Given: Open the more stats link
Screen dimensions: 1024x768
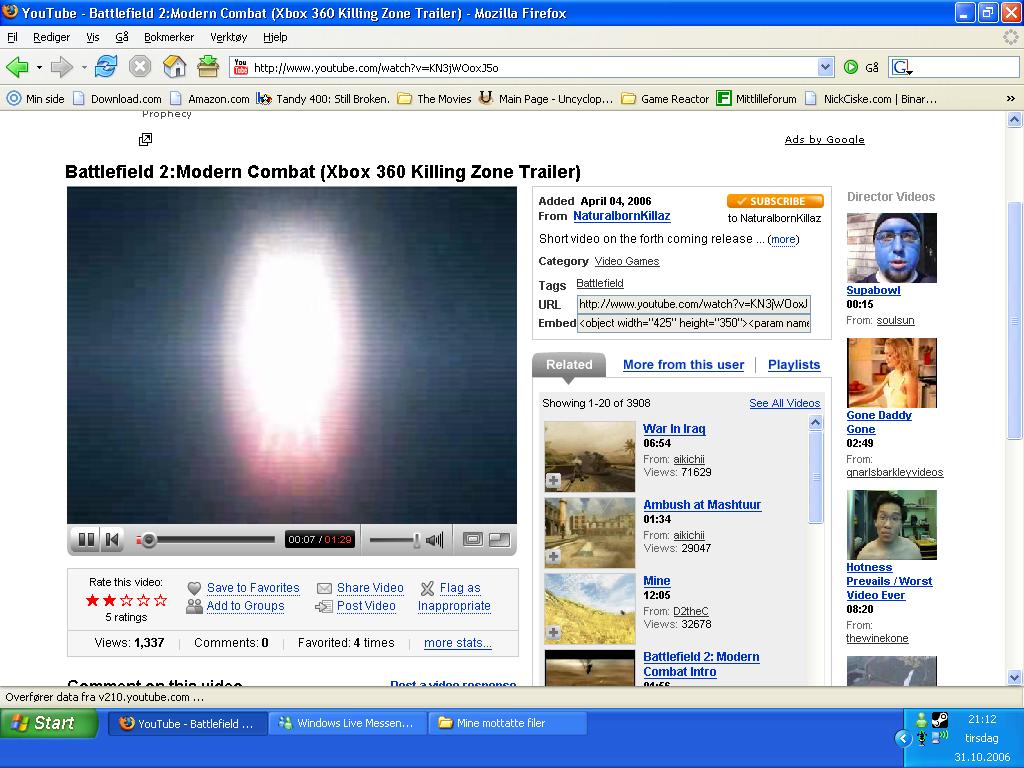Looking at the screenshot, I should [457, 643].
